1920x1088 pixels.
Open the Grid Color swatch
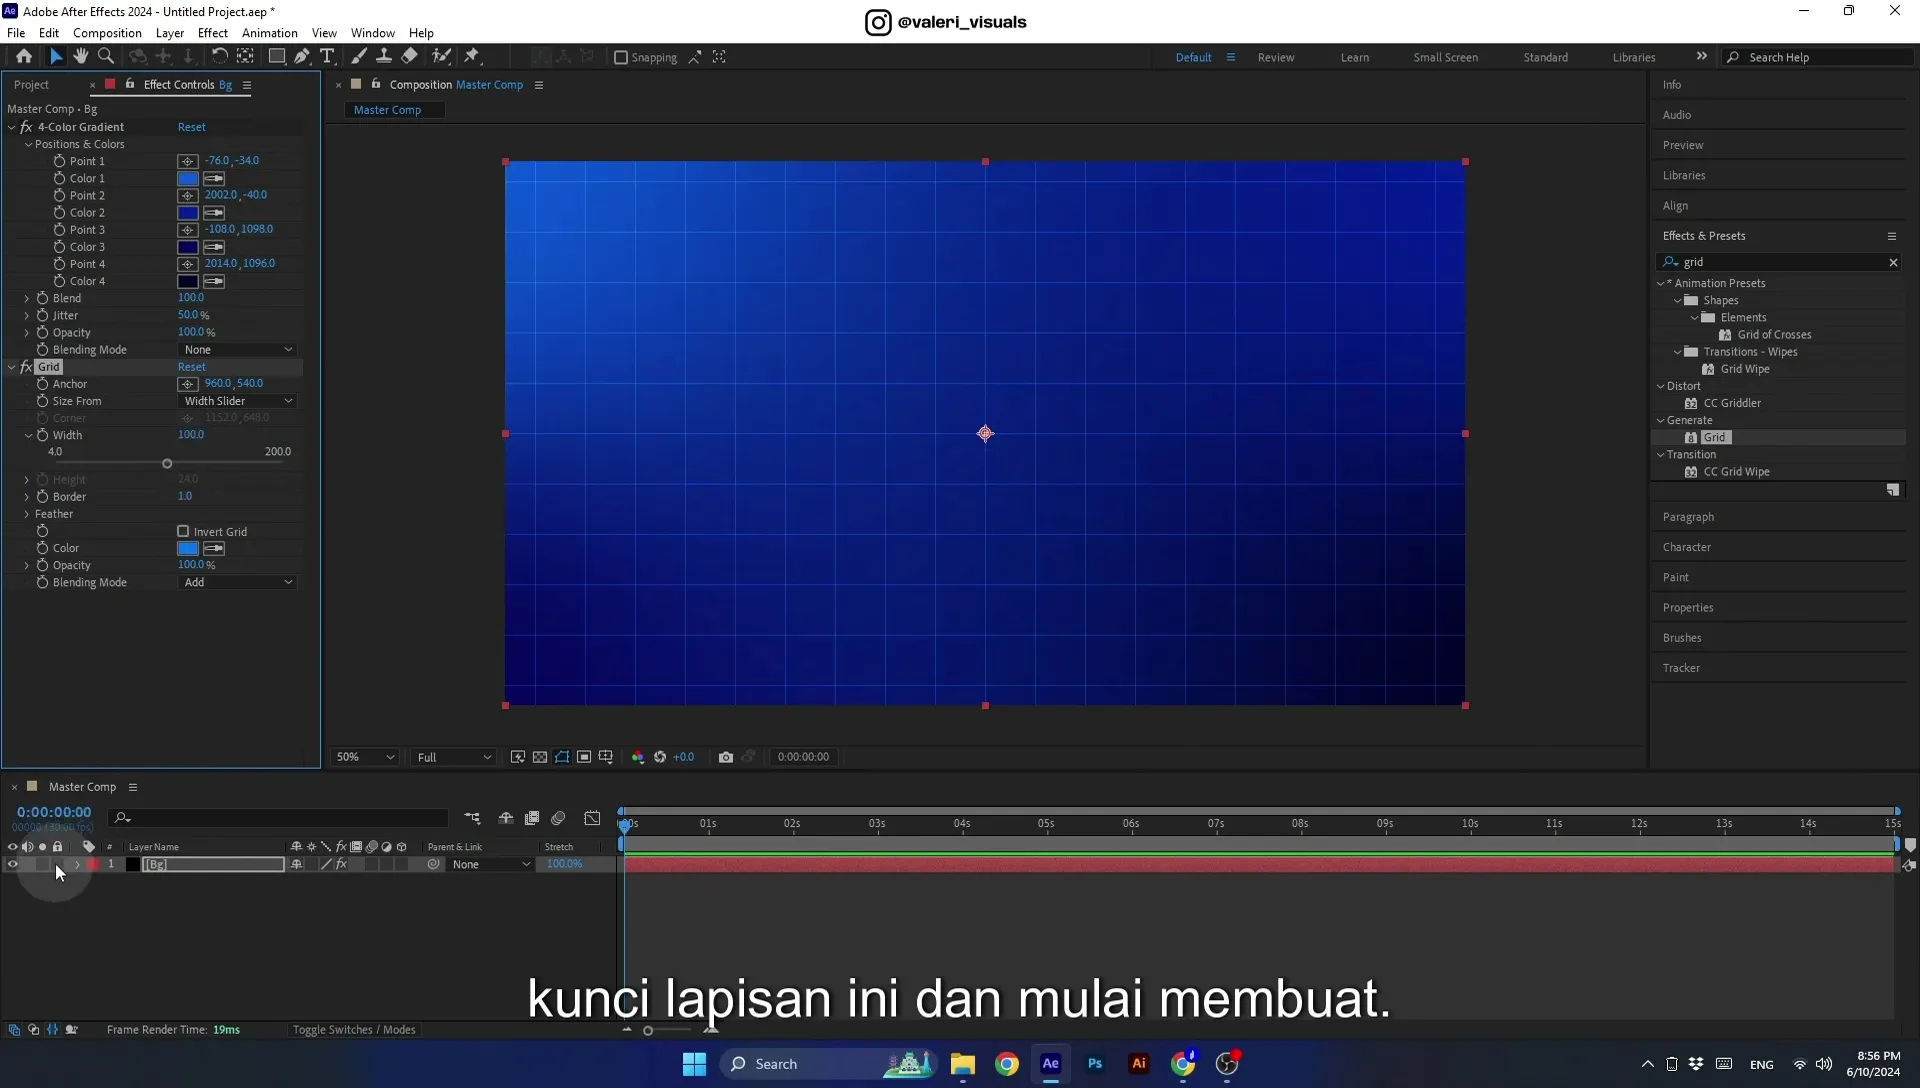tap(188, 548)
